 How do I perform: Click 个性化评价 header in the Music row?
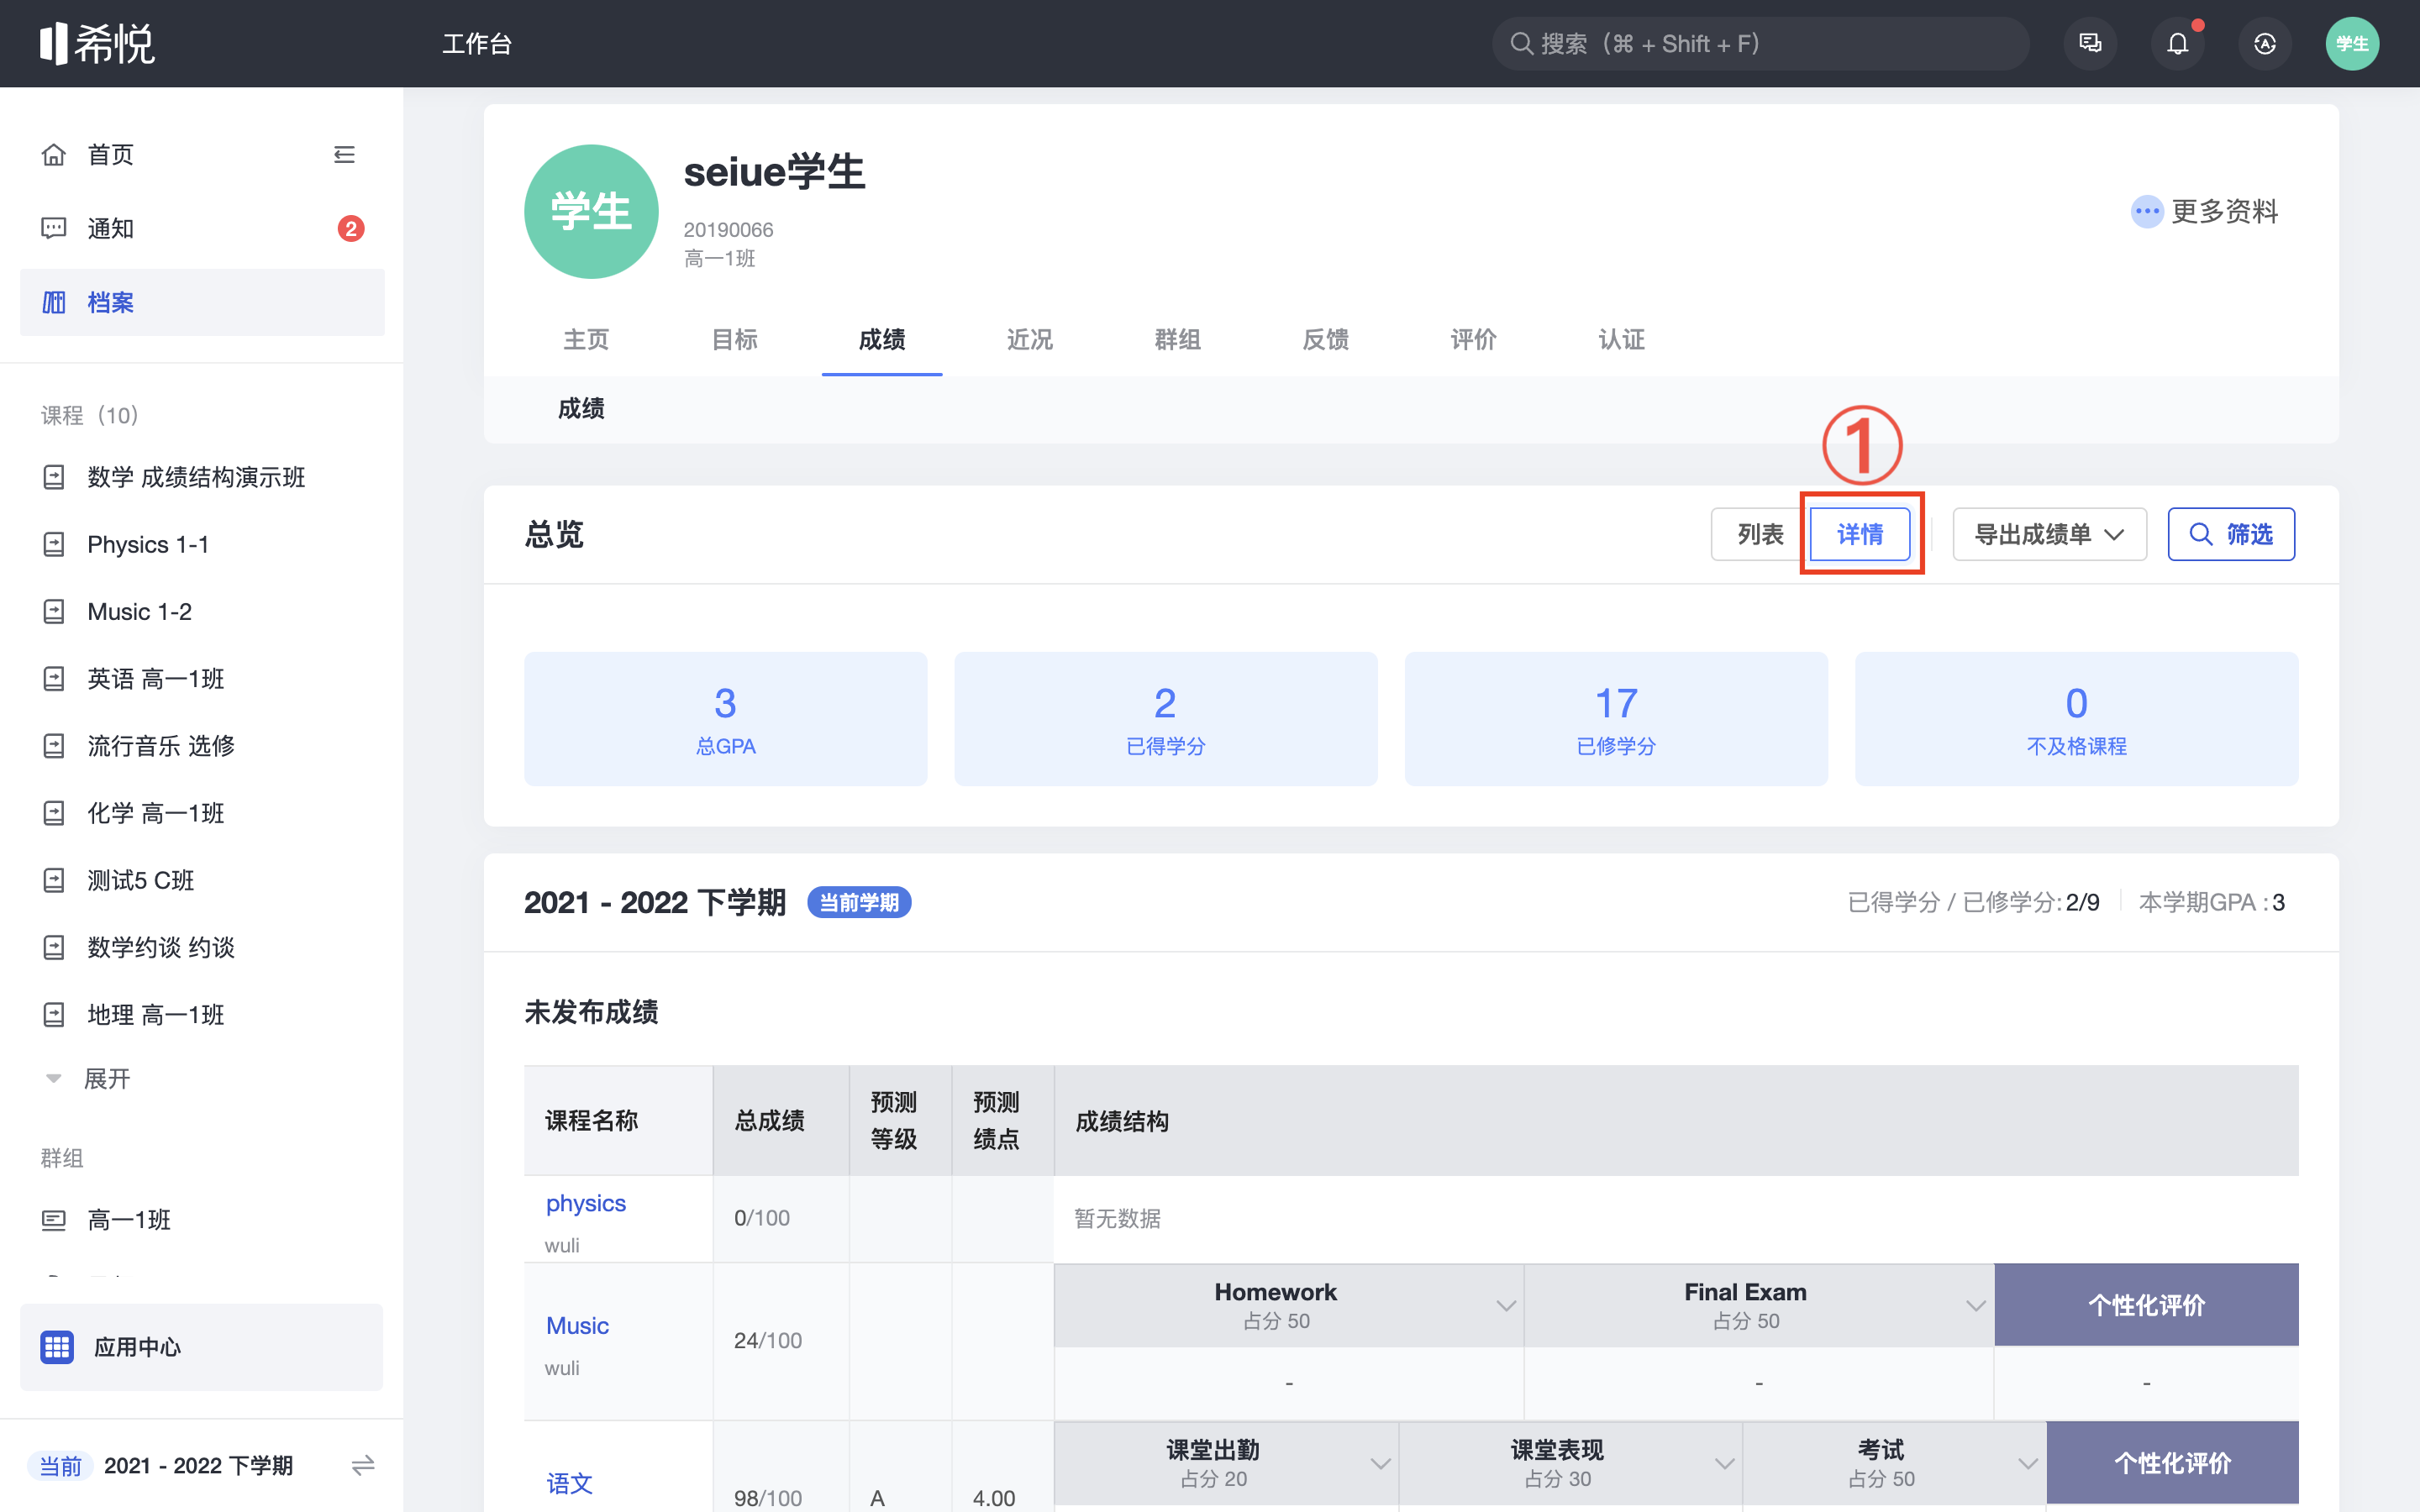[2146, 1305]
